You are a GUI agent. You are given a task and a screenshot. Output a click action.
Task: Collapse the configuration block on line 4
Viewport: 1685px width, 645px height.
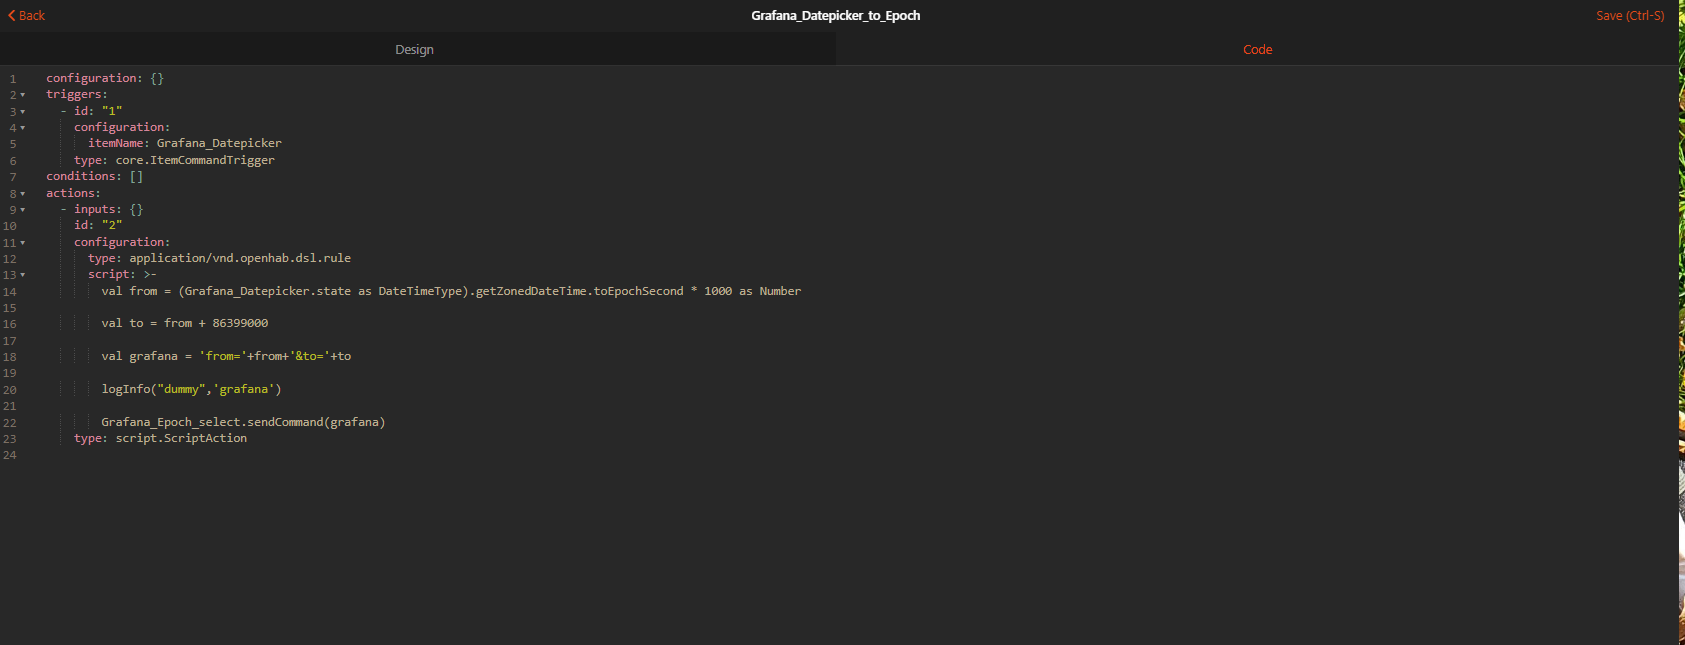point(23,128)
